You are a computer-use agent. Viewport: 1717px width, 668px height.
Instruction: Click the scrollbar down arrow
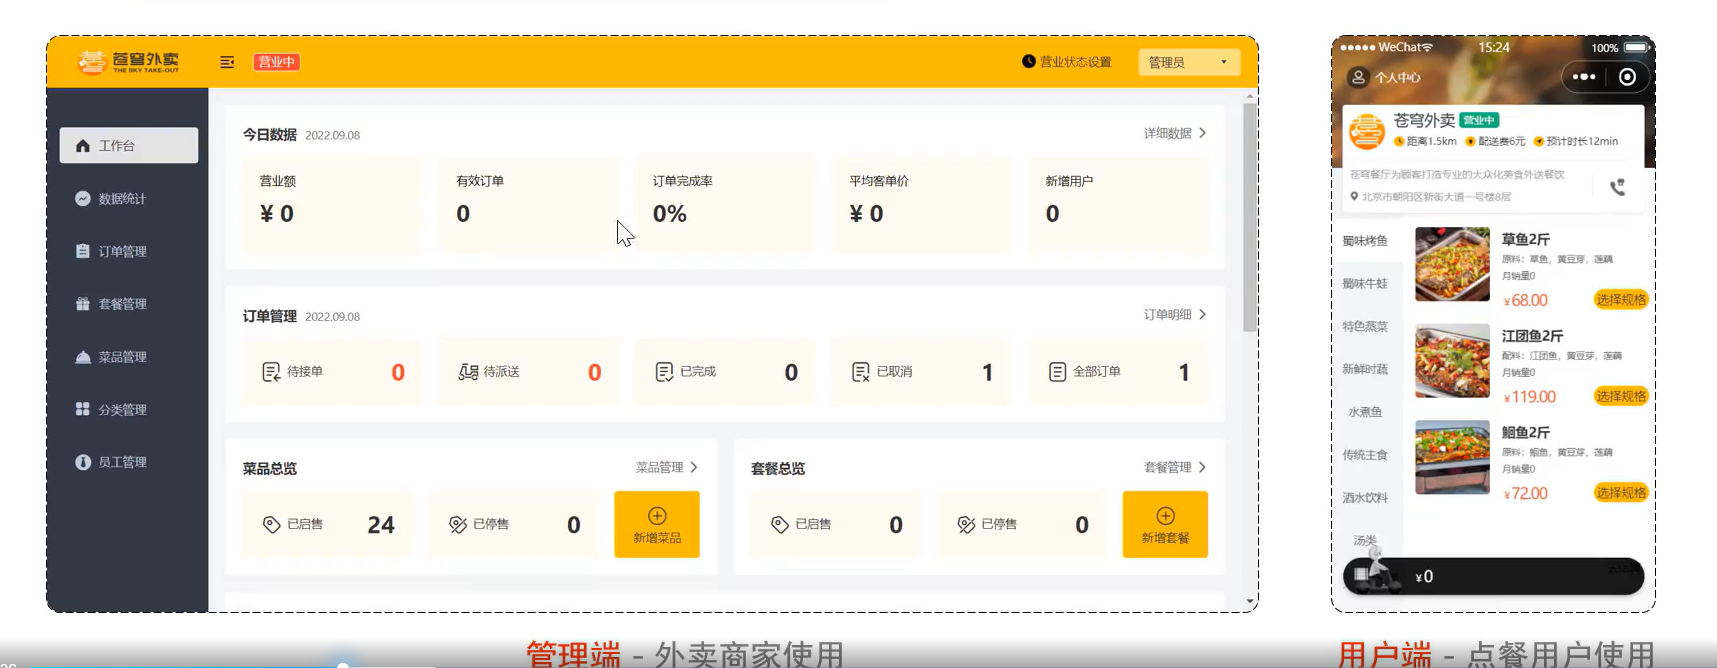click(x=1250, y=602)
